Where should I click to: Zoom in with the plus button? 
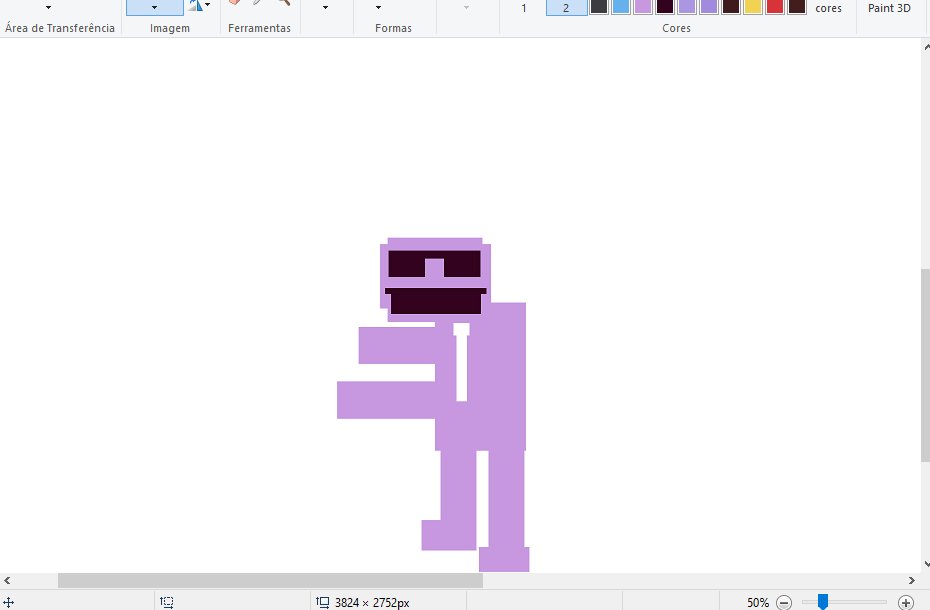tap(906, 603)
